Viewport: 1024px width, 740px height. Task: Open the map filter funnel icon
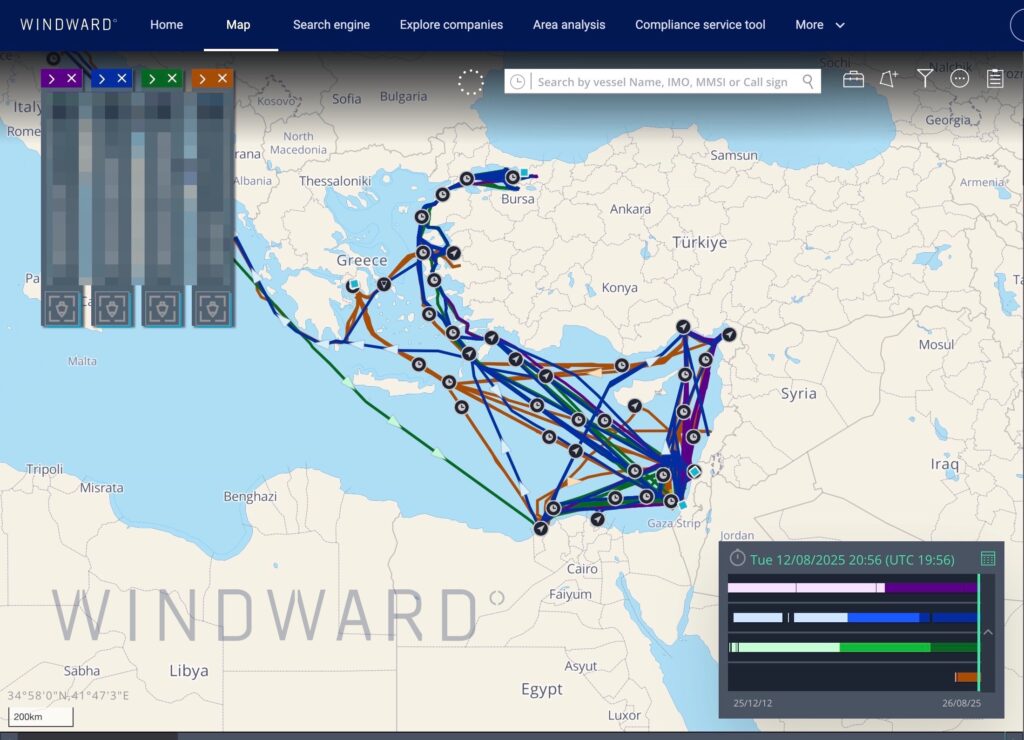pyautogui.click(x=924, y=79)
